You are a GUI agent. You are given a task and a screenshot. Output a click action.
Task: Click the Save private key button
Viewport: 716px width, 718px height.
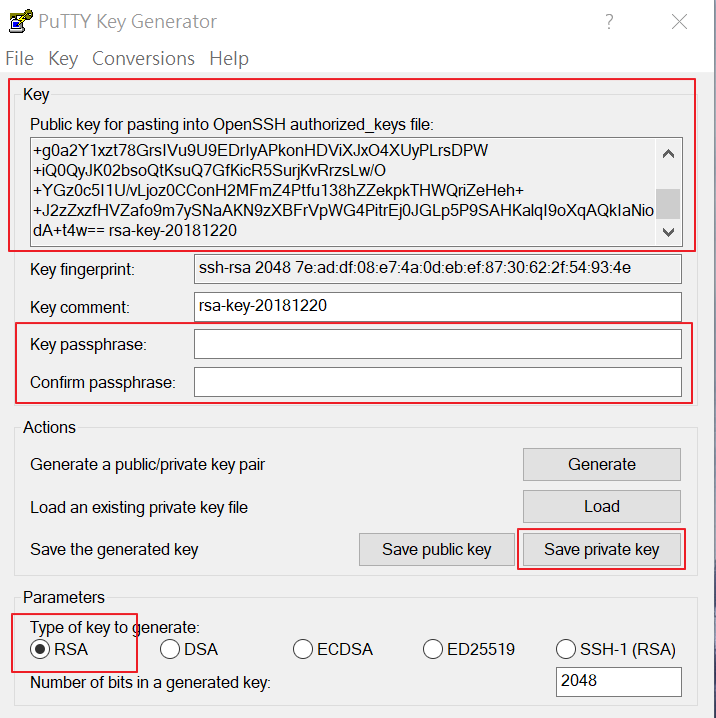pyautogui.click(x=602, y=549)
